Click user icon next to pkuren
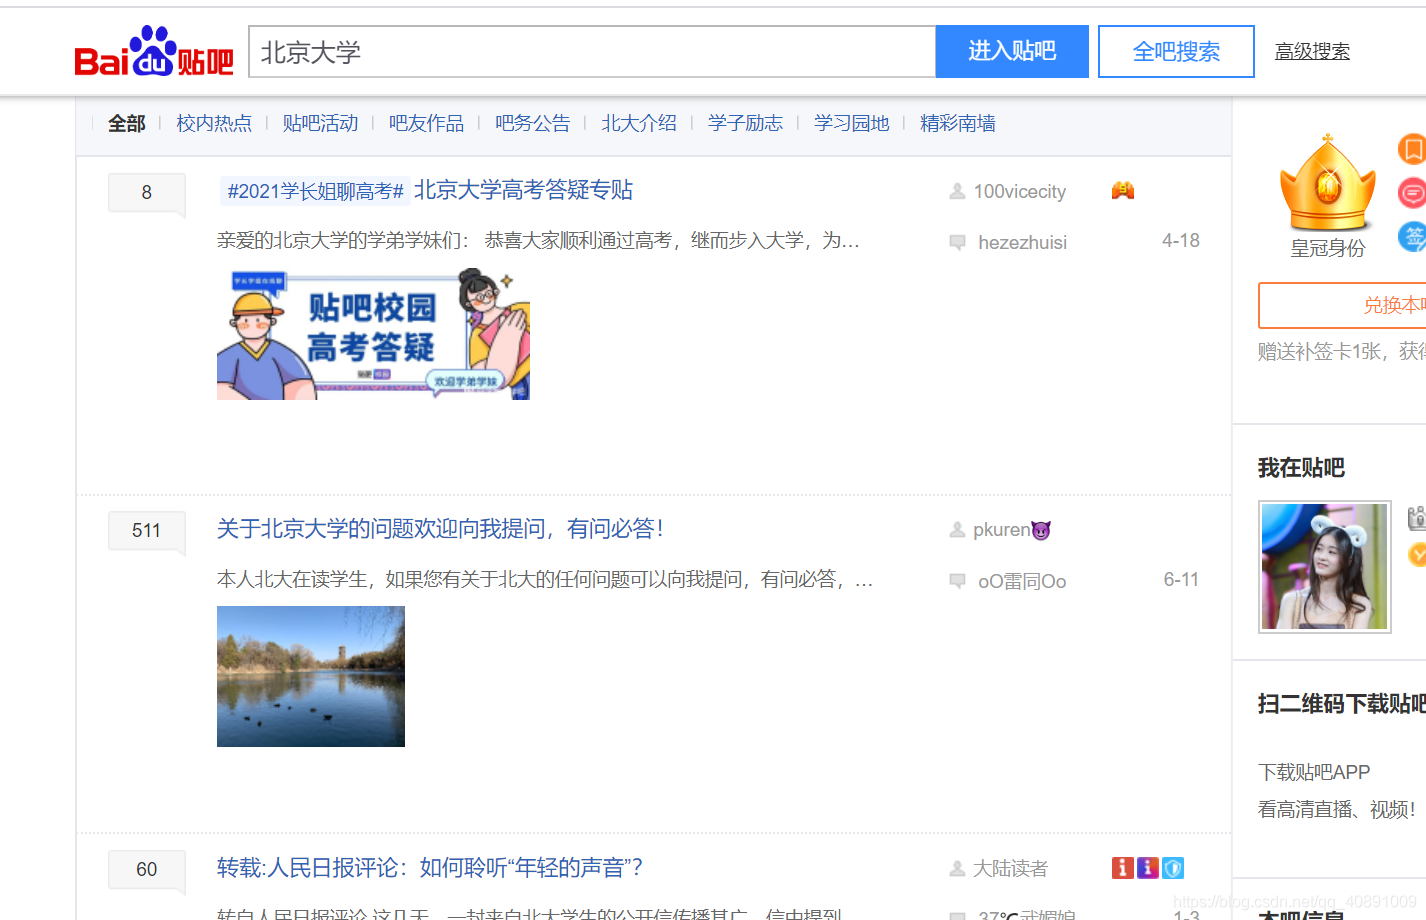1426x920 pixels. (x=957, y=530)
